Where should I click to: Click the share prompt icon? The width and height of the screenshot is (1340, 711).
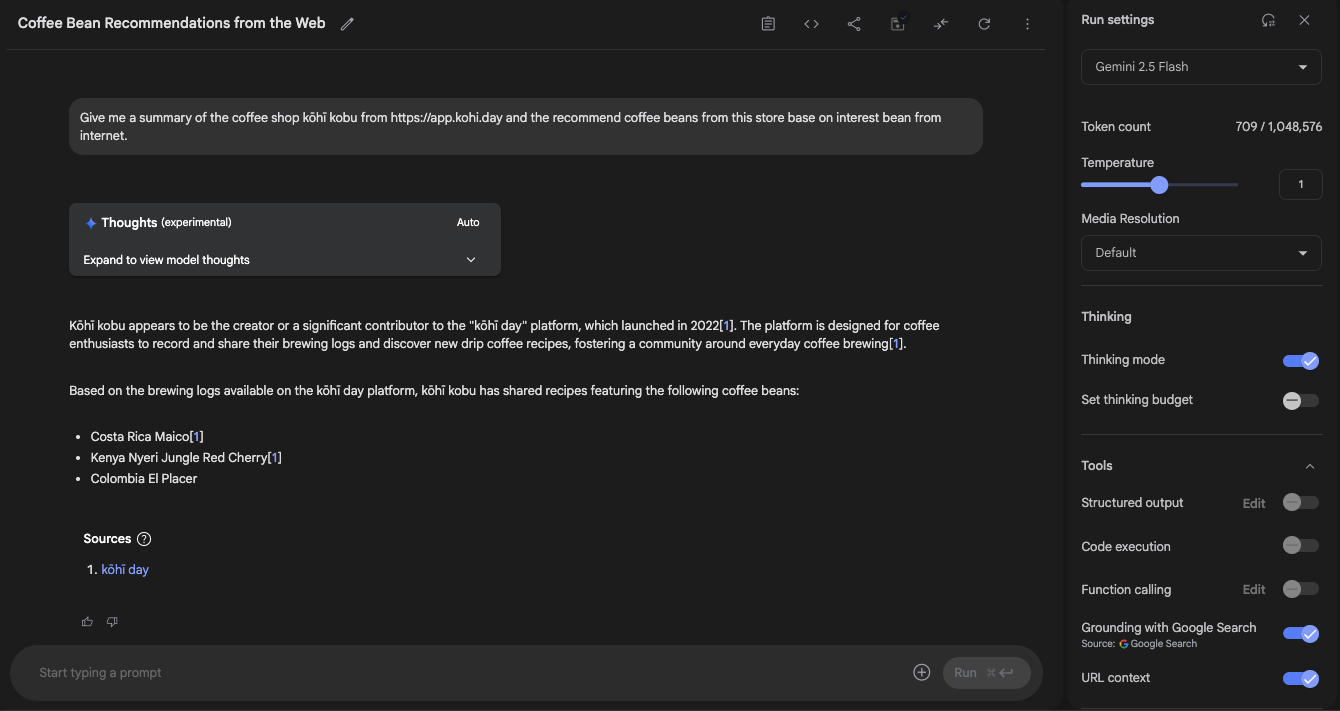tap(854, 24)
